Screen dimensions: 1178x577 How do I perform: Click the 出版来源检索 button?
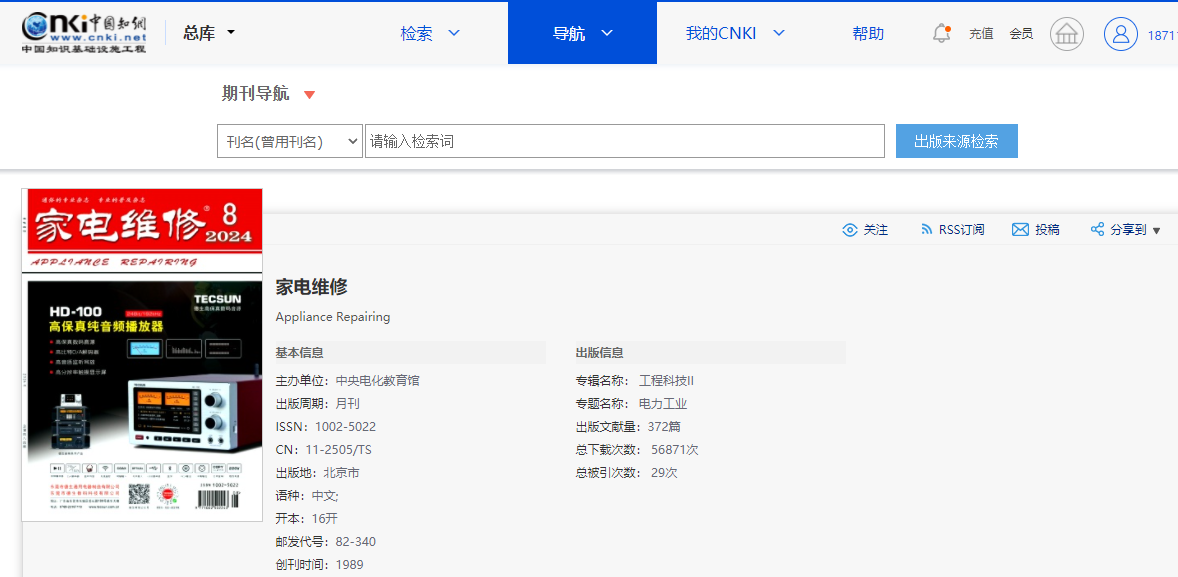point(956,141)
